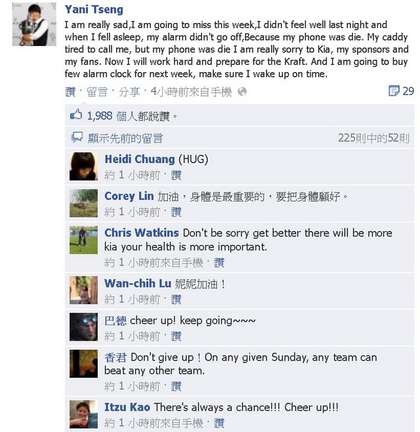Open Chris Watkins' avatar thumbnail

tap(84, 240)
